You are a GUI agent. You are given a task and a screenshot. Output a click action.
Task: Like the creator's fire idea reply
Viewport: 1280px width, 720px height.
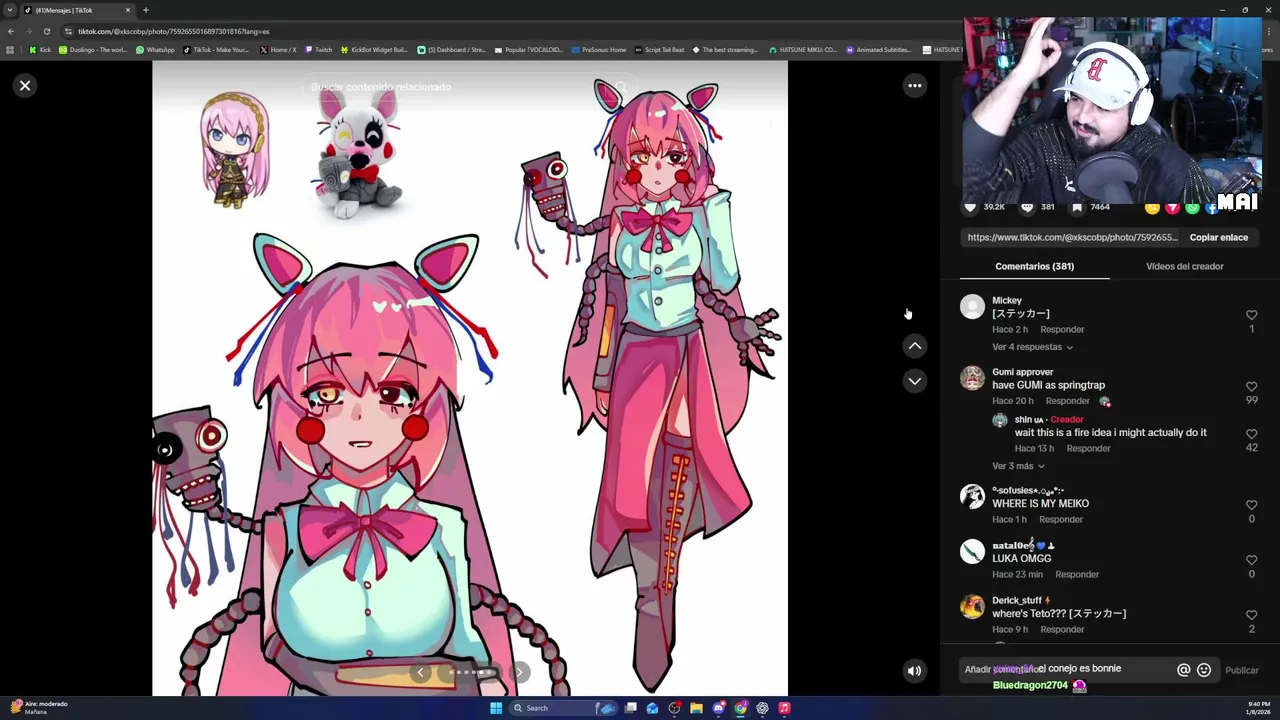pyautogui.click(x=1251, y=434)
